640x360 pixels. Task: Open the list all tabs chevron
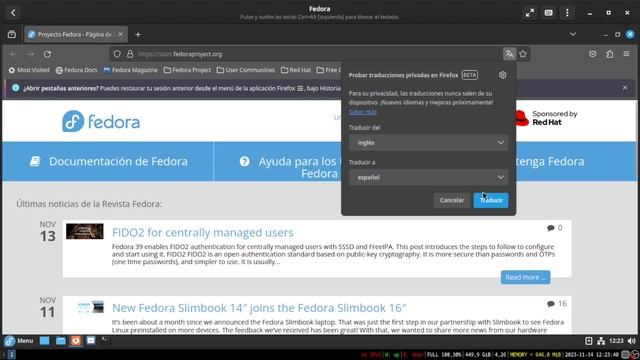(x=573, y=35)
